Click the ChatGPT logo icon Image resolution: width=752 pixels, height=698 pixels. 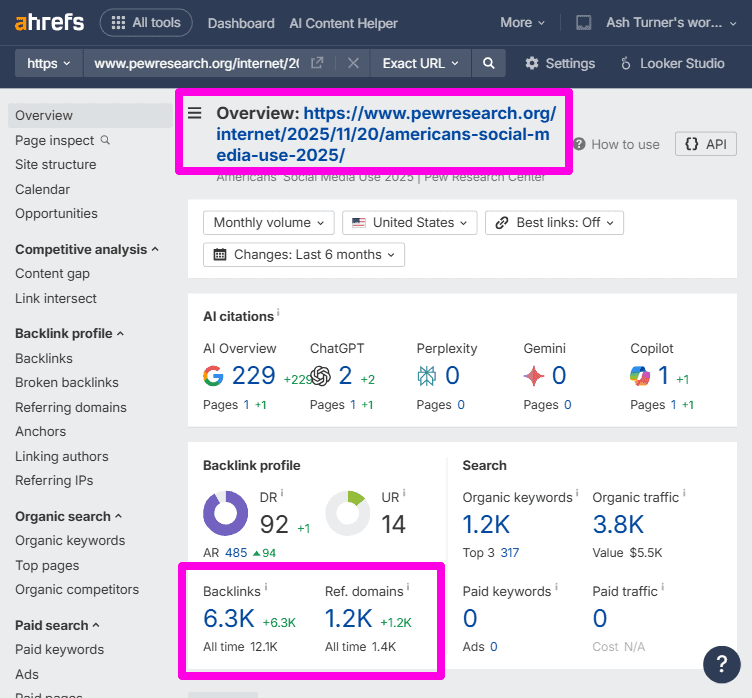pyautogui.click(x=320, y=376)
